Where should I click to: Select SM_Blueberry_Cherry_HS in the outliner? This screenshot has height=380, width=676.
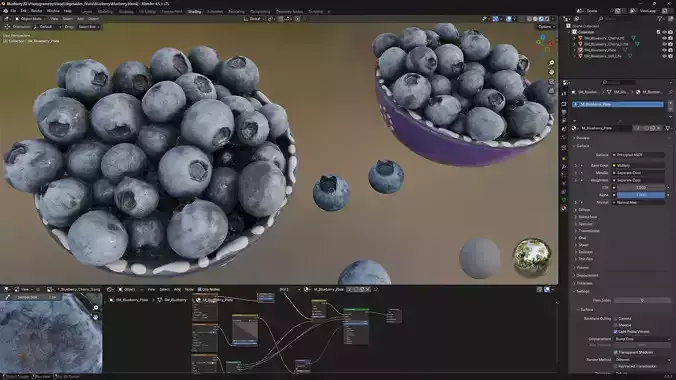[604, 38]
